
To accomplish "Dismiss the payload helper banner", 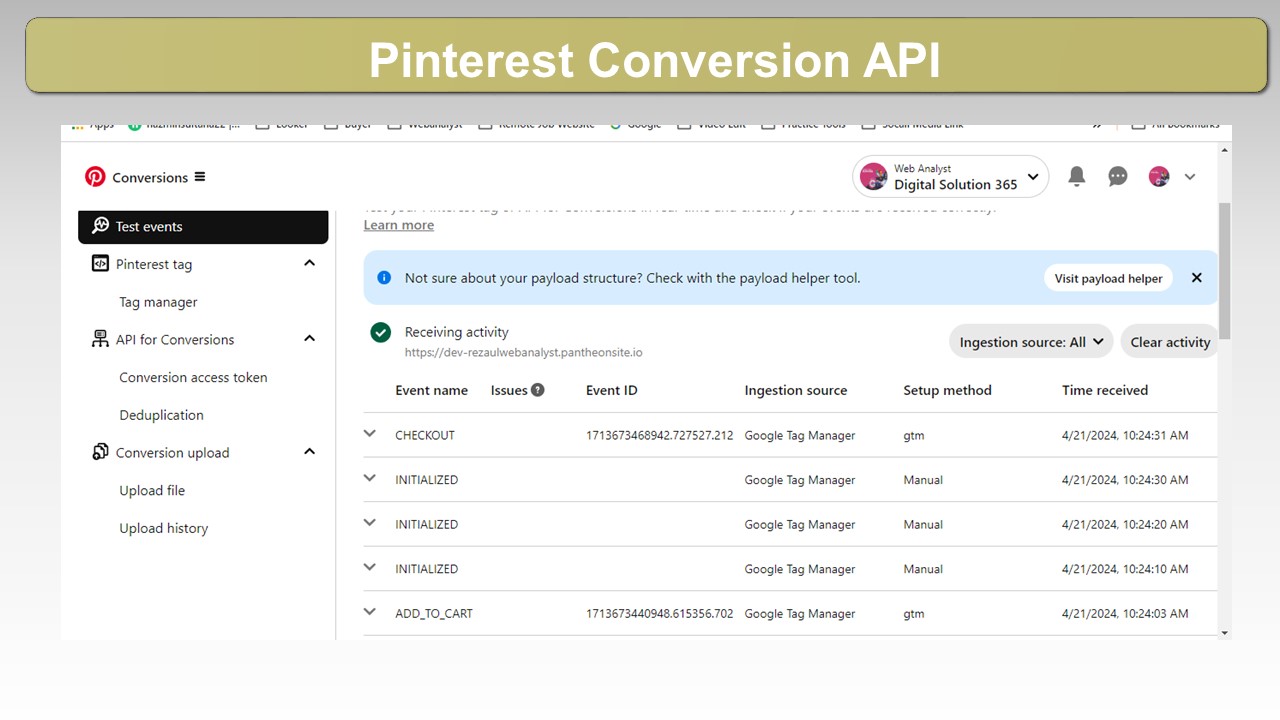I will (1196, 278).
